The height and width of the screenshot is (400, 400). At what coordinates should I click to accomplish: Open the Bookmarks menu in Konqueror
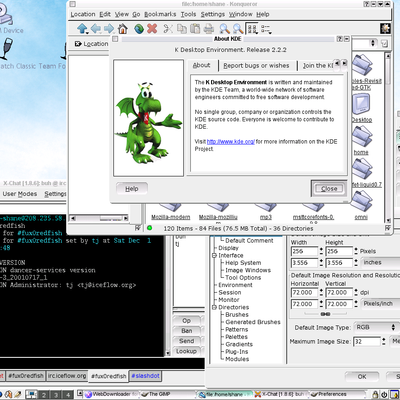coord(160,14)
